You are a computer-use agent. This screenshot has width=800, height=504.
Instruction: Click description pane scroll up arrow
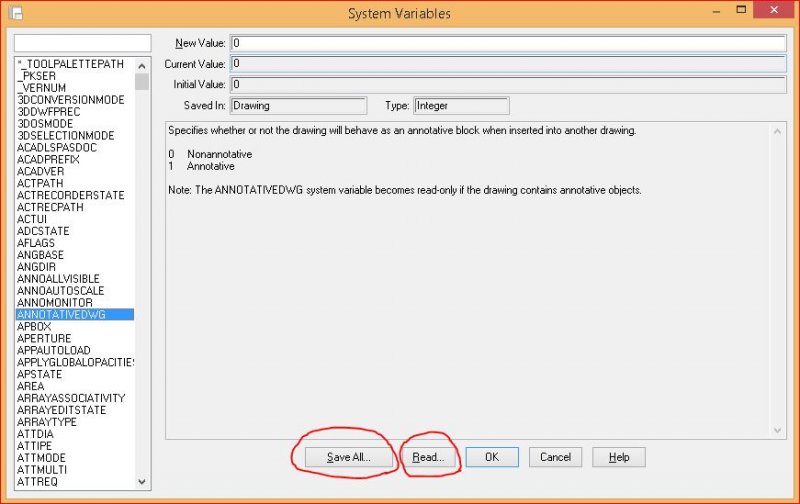[x=777, y=132]
